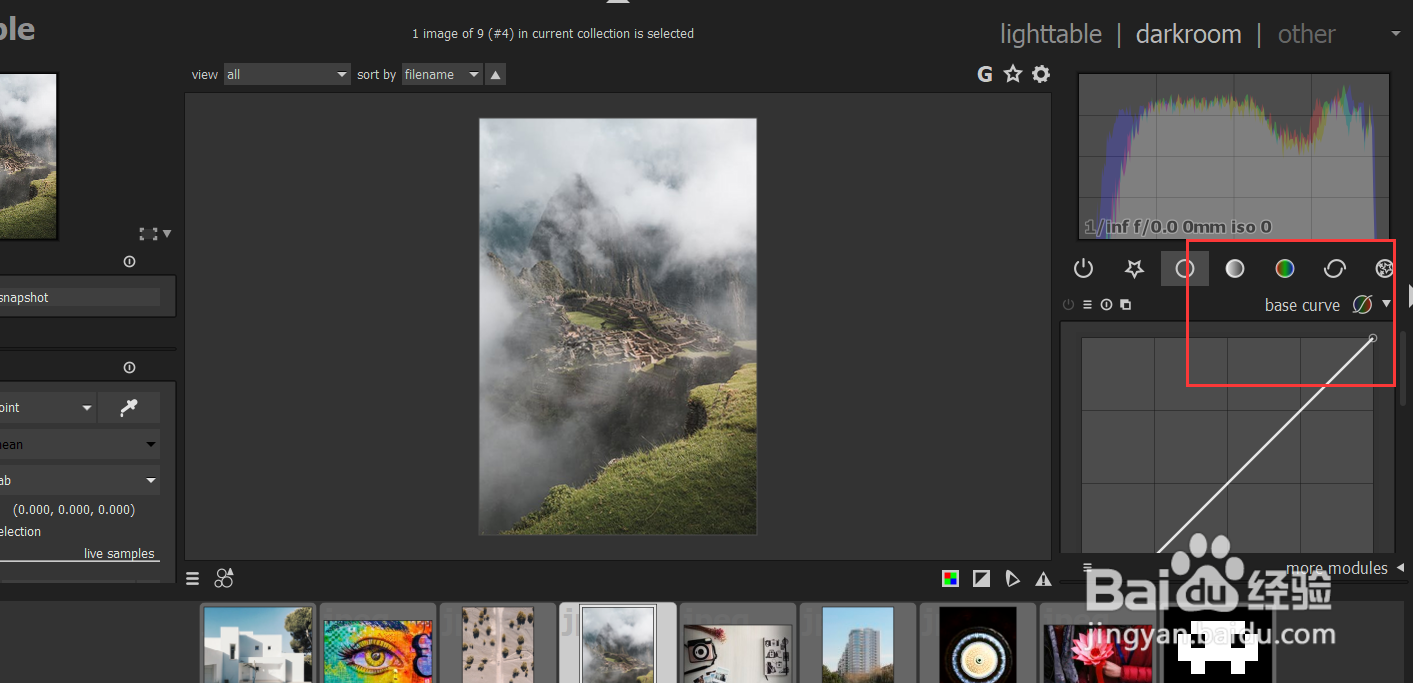Open the correction modules group (rotating arrows)
The height and width of the screenshot is (683, 1413).
coord(1335,268)
